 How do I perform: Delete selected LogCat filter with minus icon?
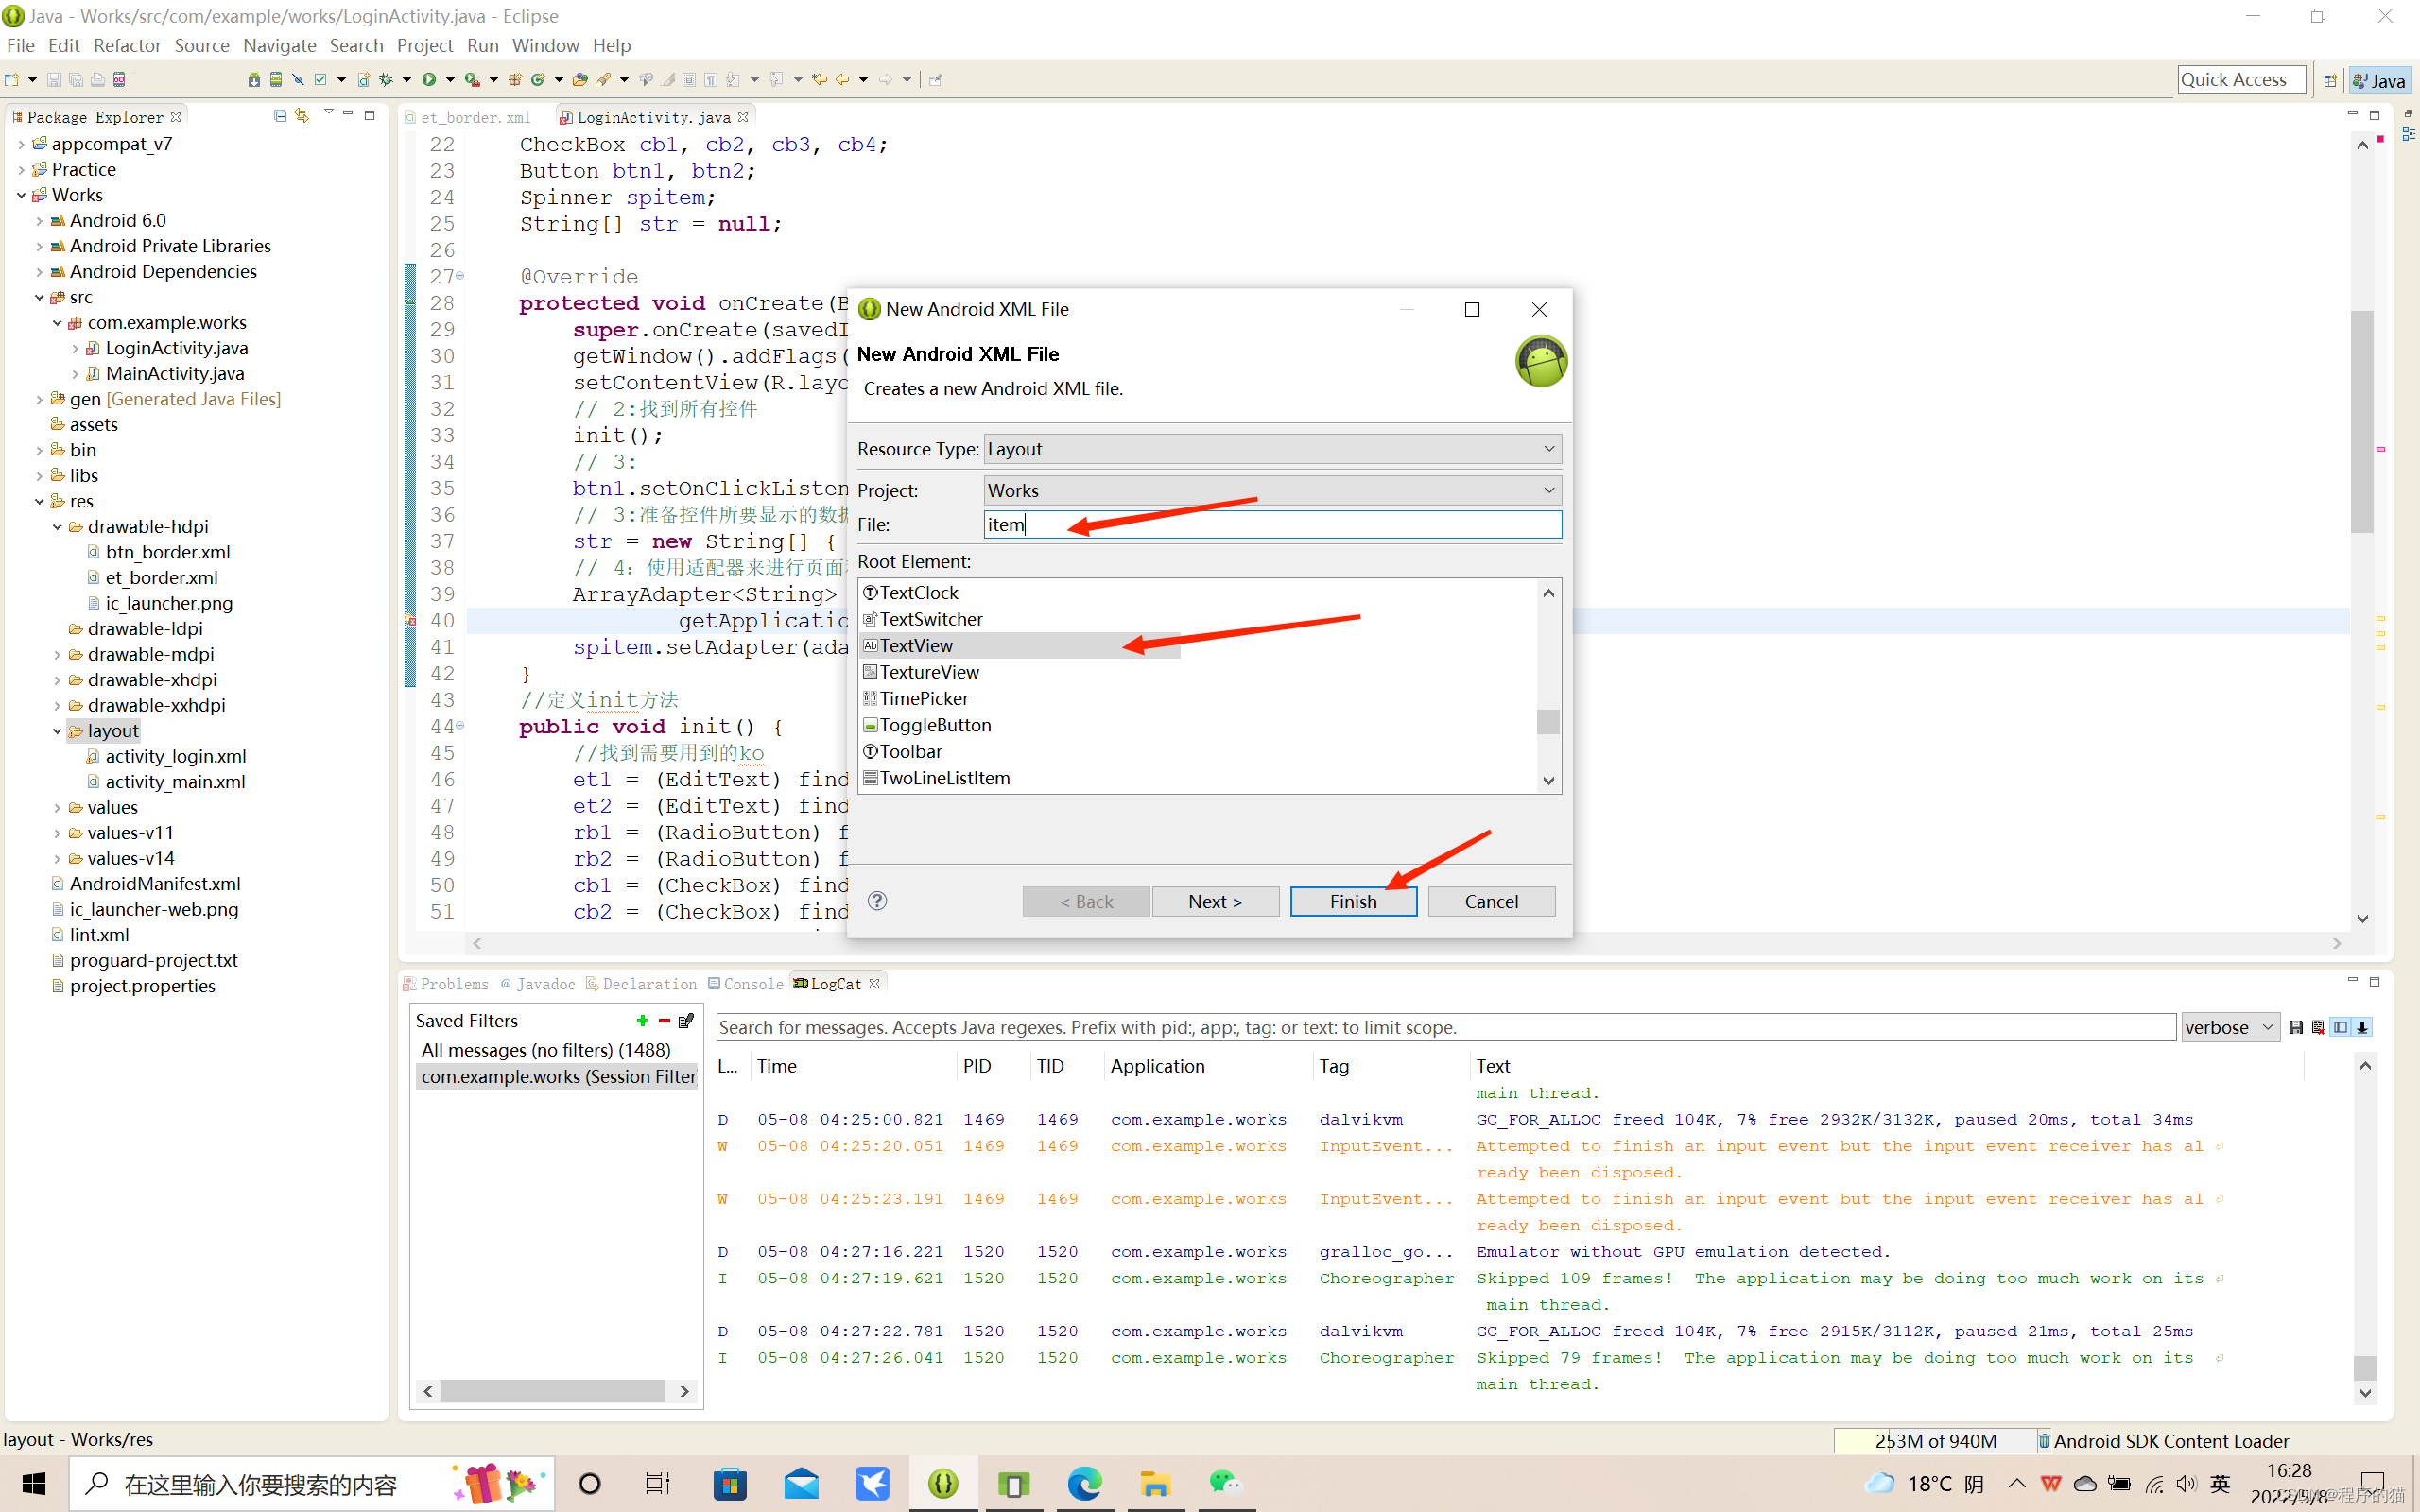coord(664,1021)
